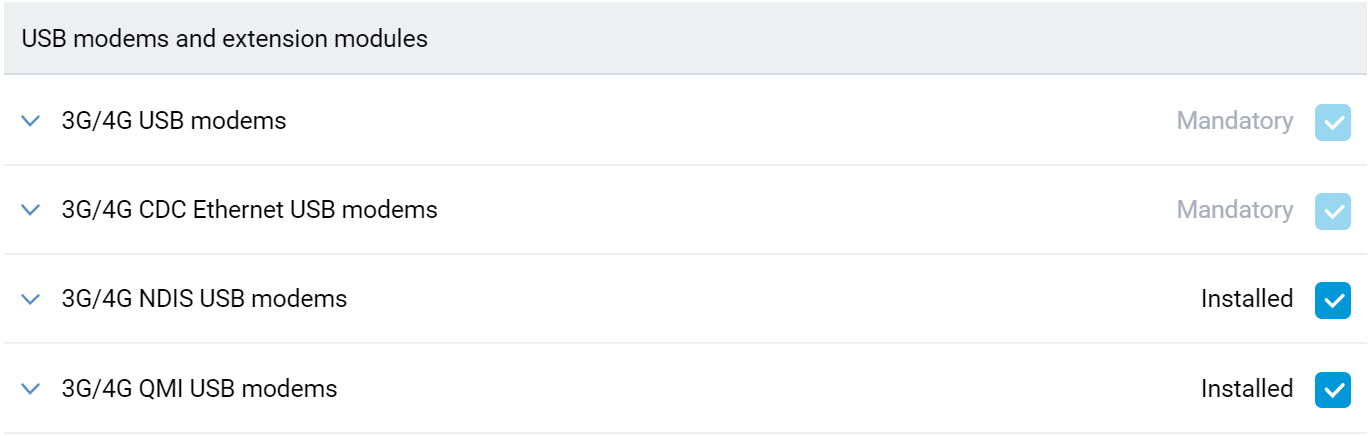Uncheck the 3G/4G QMI USB modems checkbox
This screenshot has height=436, width=1368.
(1332, 389)
